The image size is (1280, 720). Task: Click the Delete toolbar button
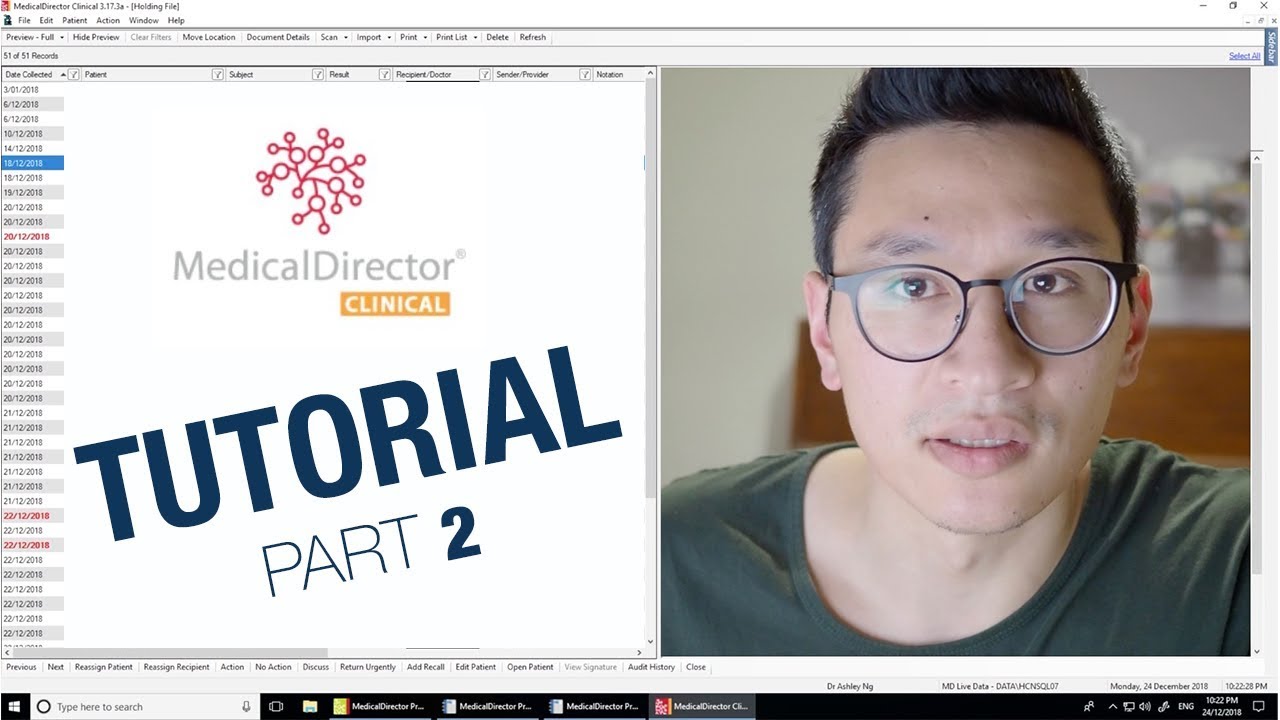point(497,37)
